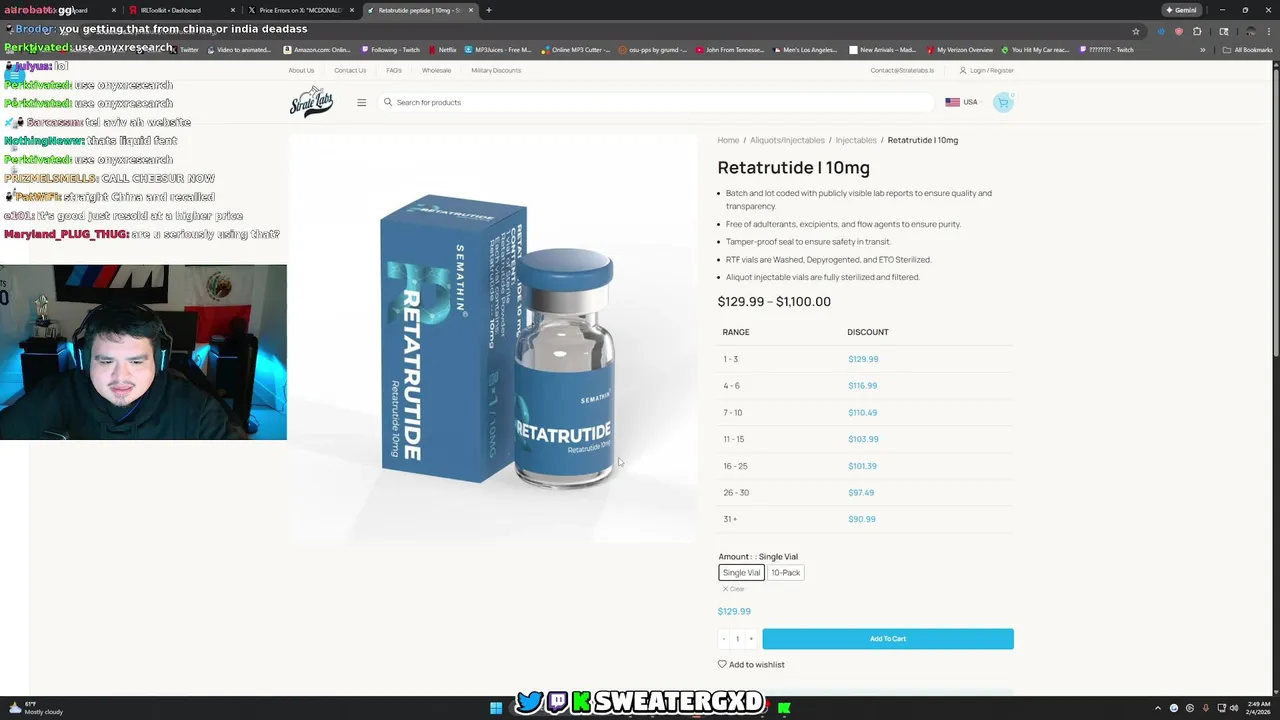
Task: Click the Amazon.com bookmark
Action: point(317,50)
